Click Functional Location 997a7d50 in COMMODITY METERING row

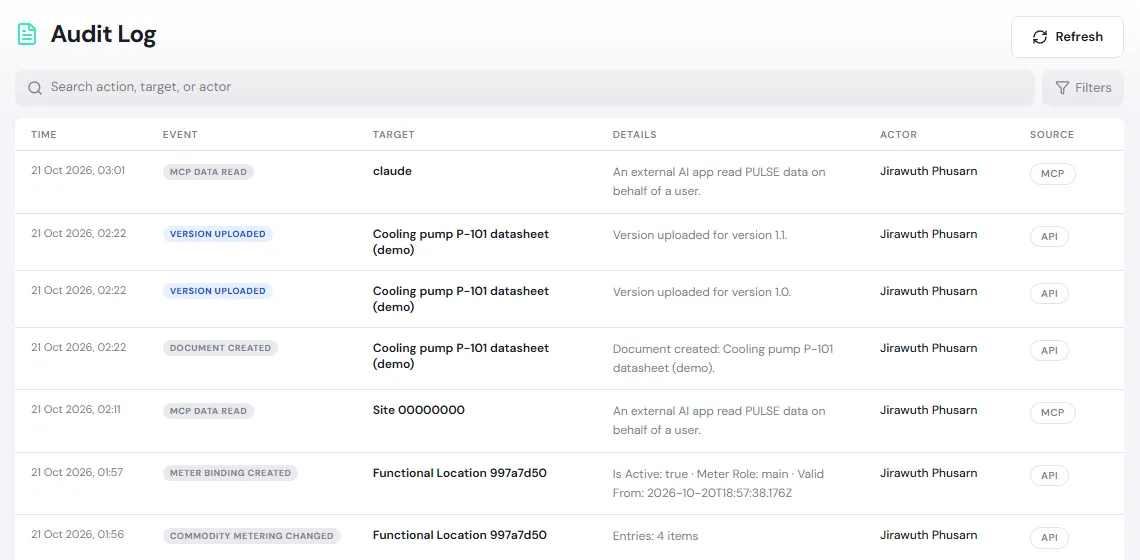tap(459, 535)
